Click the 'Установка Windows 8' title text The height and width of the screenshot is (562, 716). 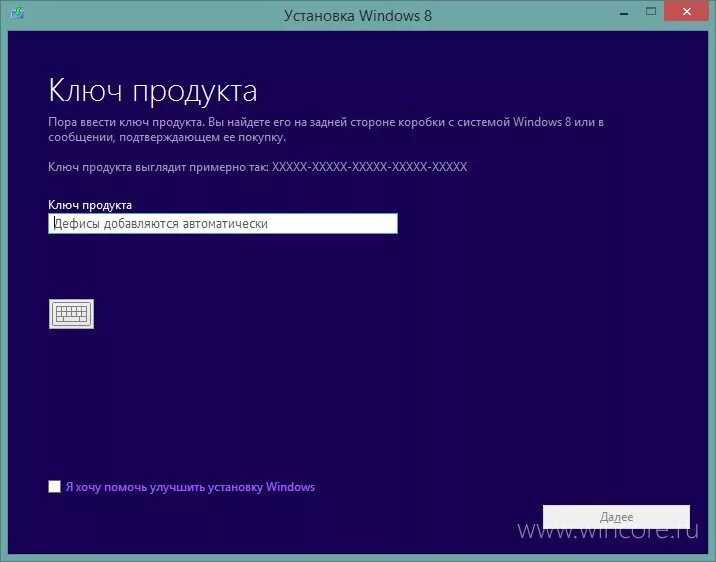click(358, 16)
